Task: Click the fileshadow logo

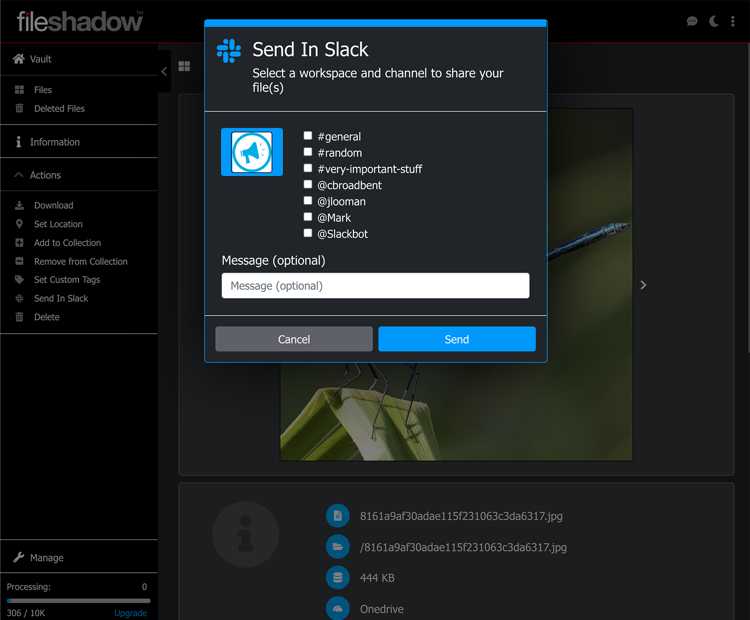Action: 80,22
